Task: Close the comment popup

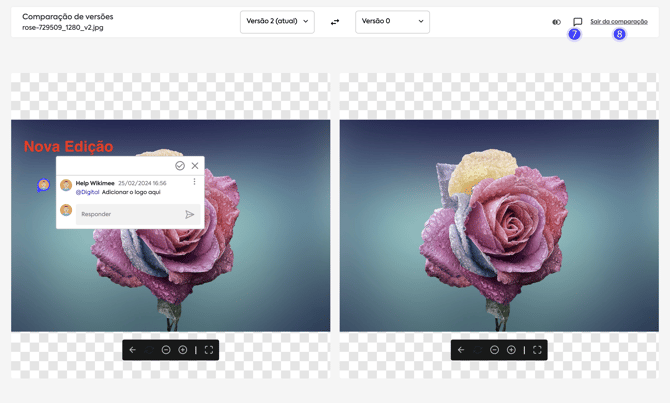Action: click(195, 166)
